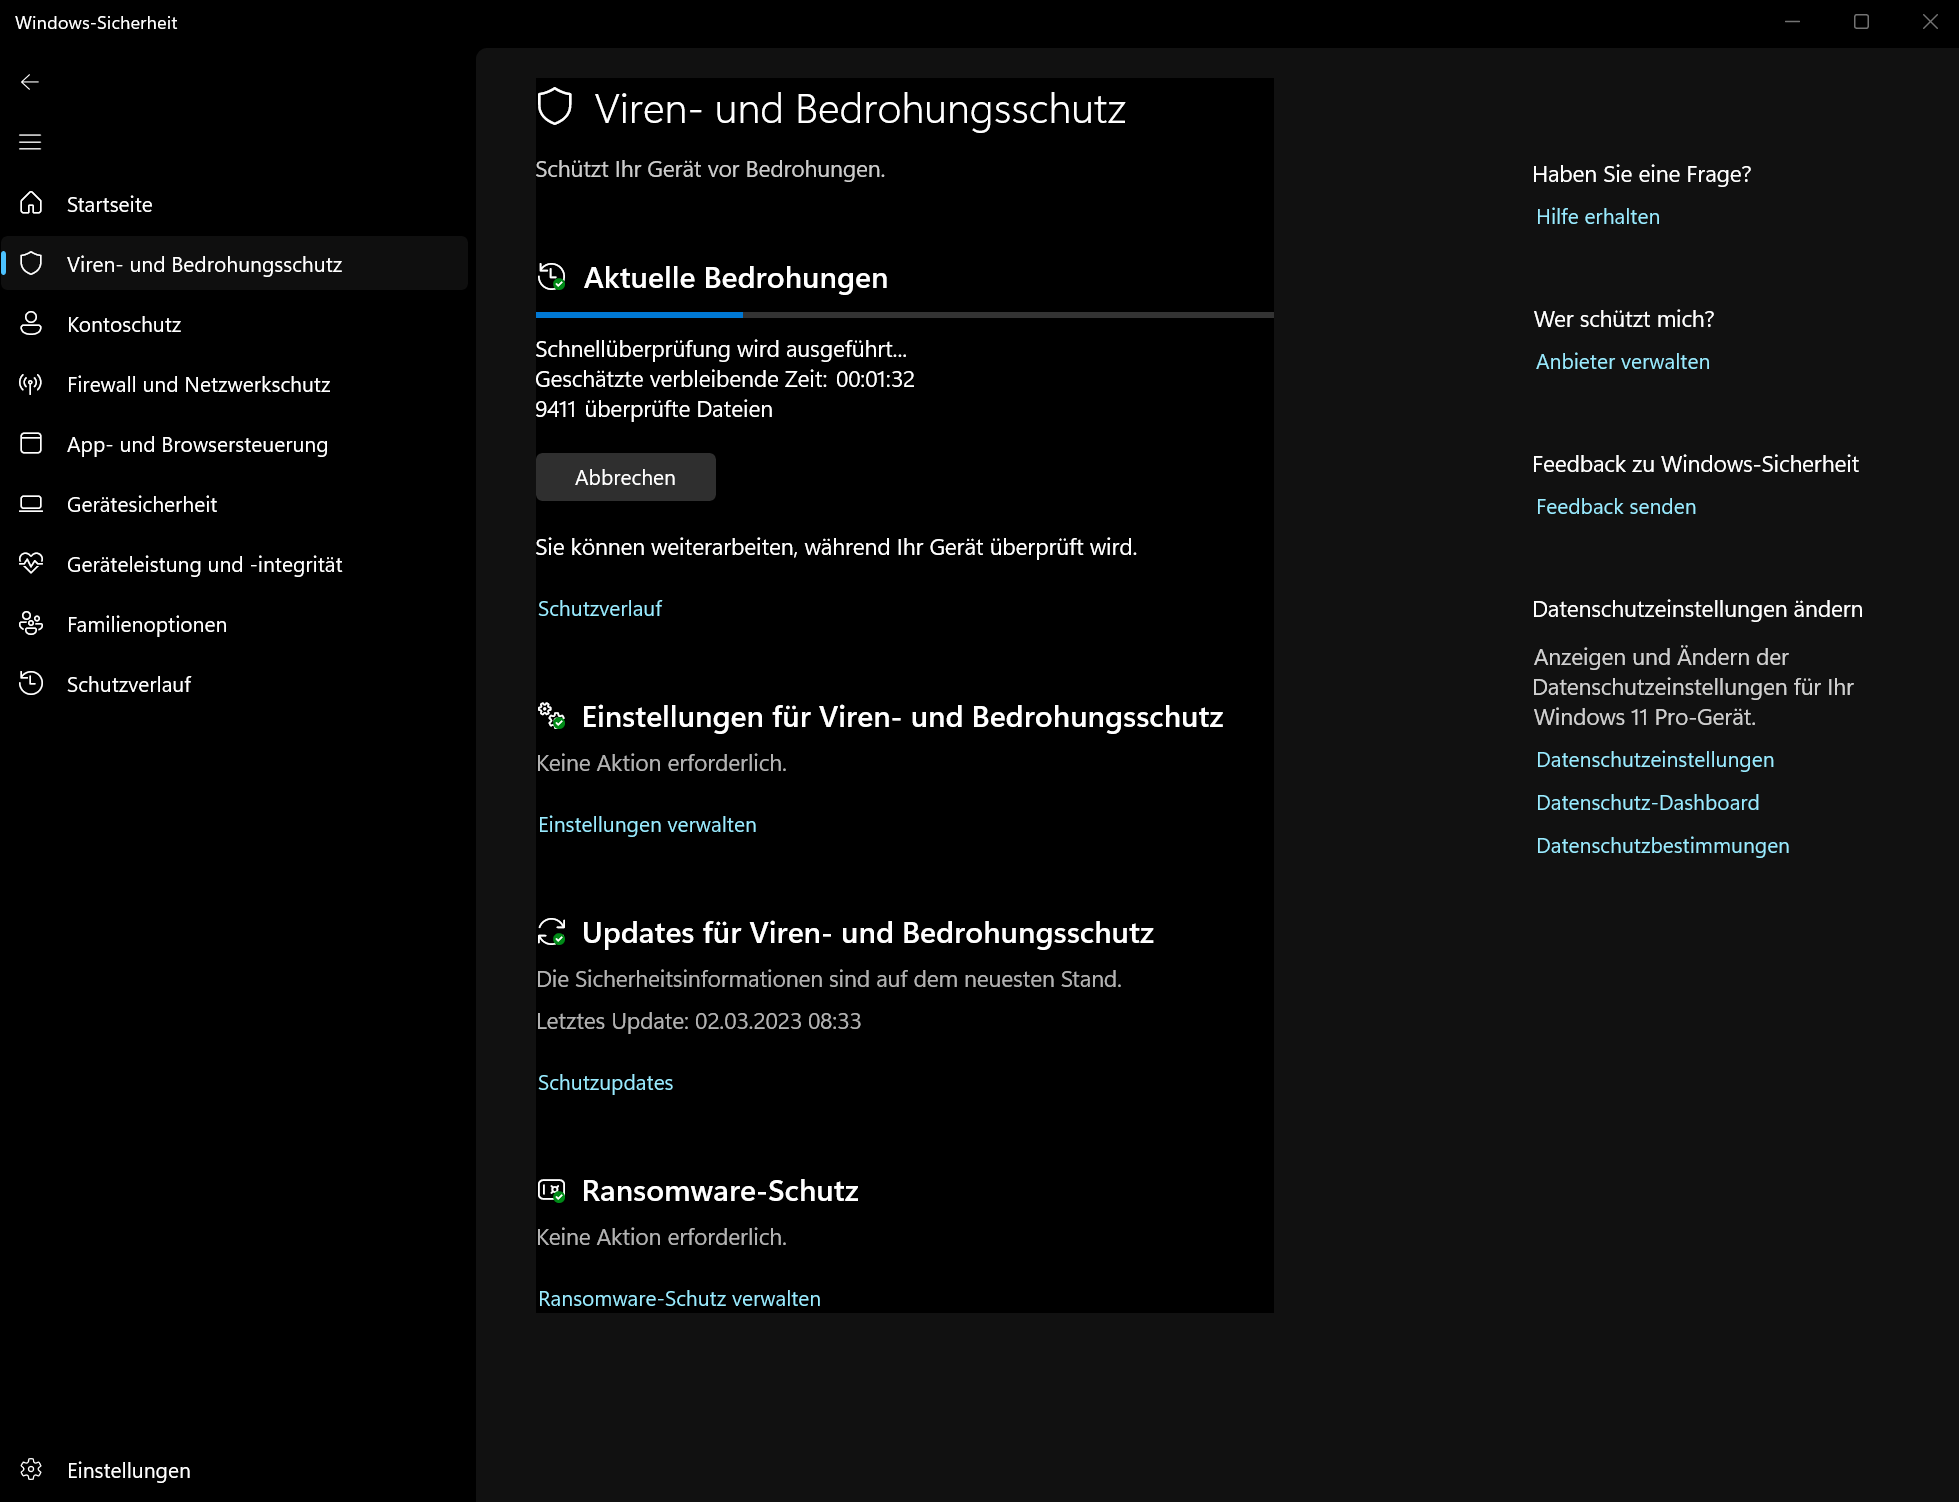Click the App- und Browsersteuerung window icon
The height and width of the screenshot is (1502, 1959).
pos(31,443)
